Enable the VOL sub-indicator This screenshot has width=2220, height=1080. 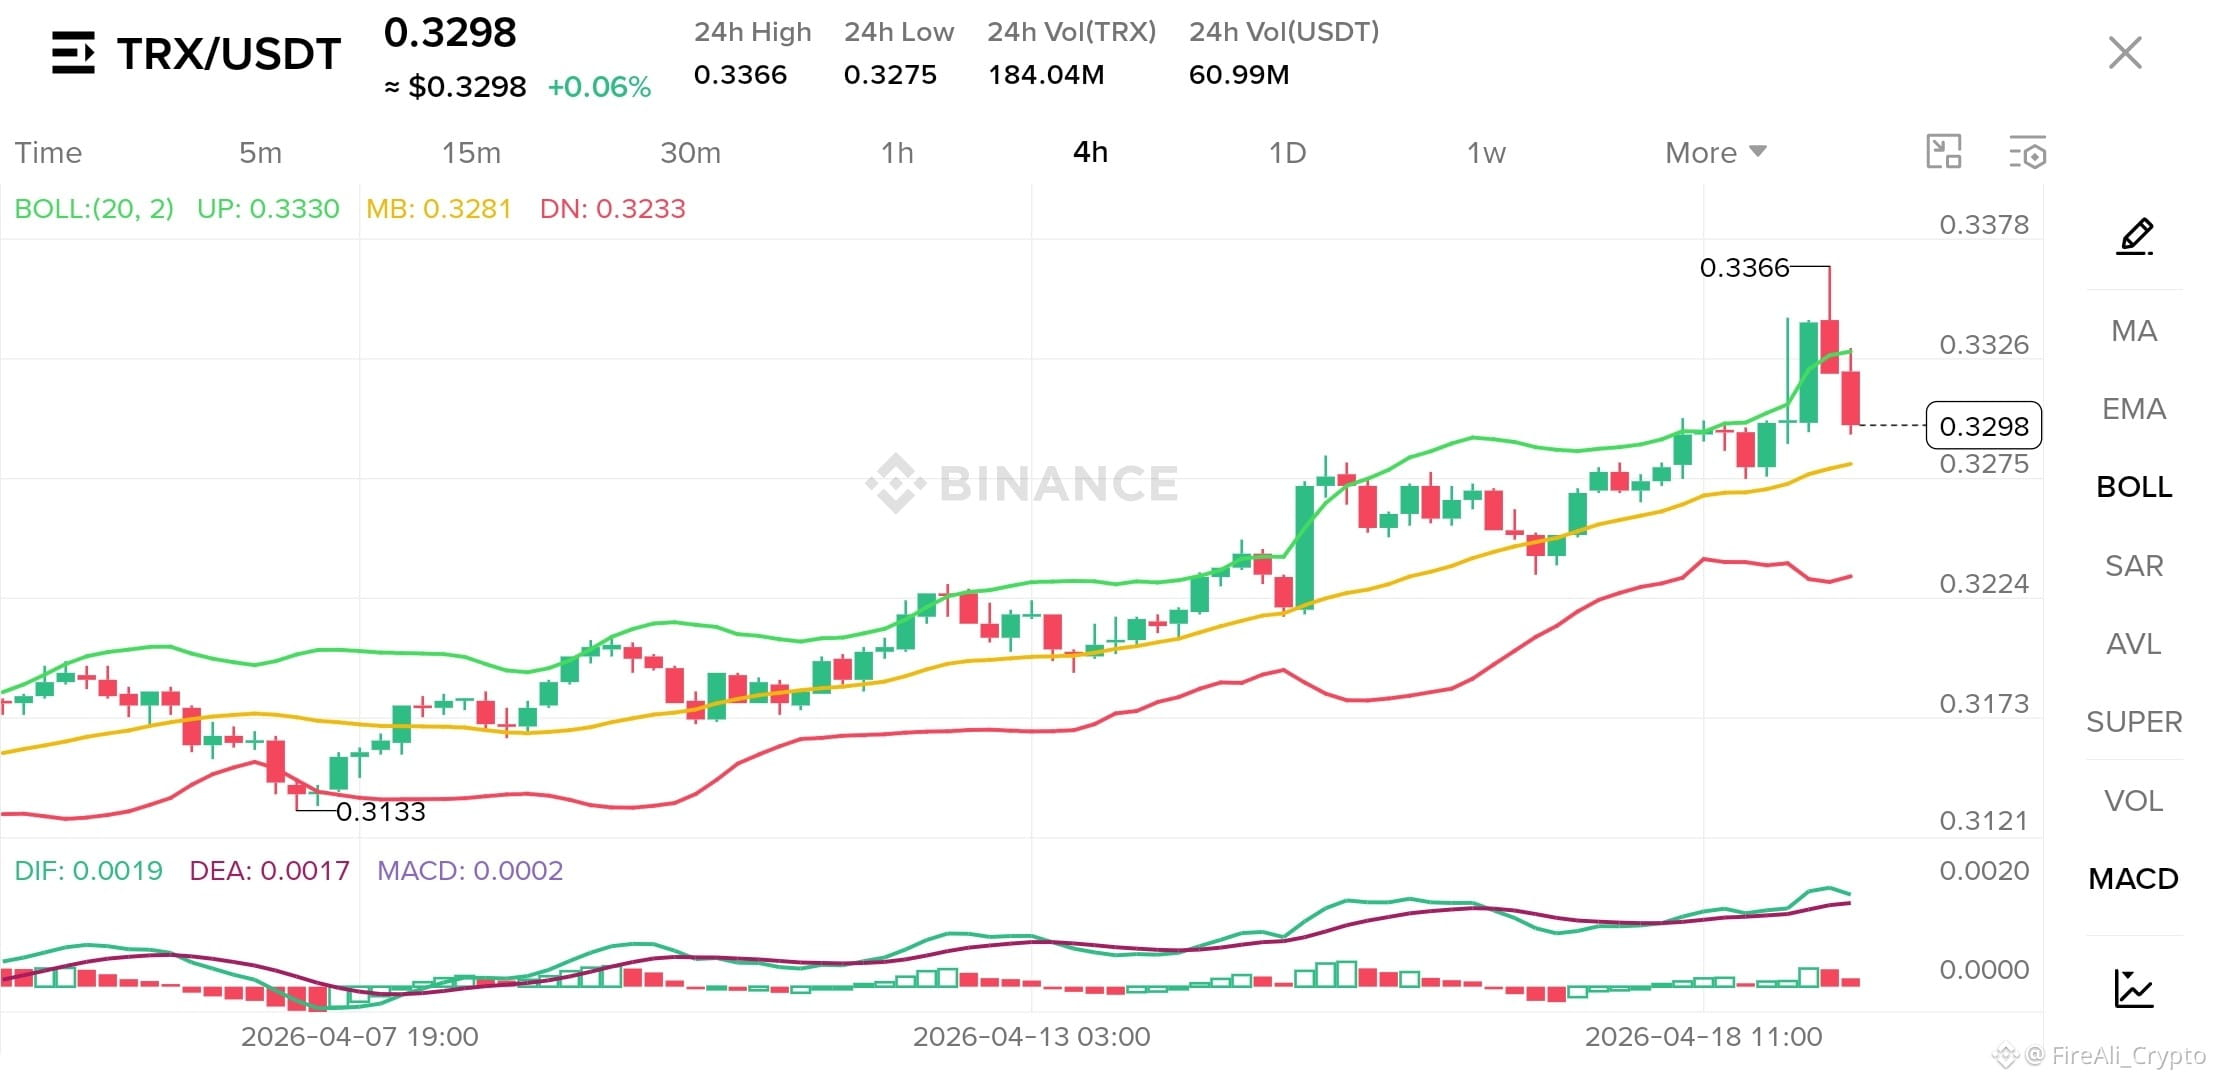[x=2134, y=800]
